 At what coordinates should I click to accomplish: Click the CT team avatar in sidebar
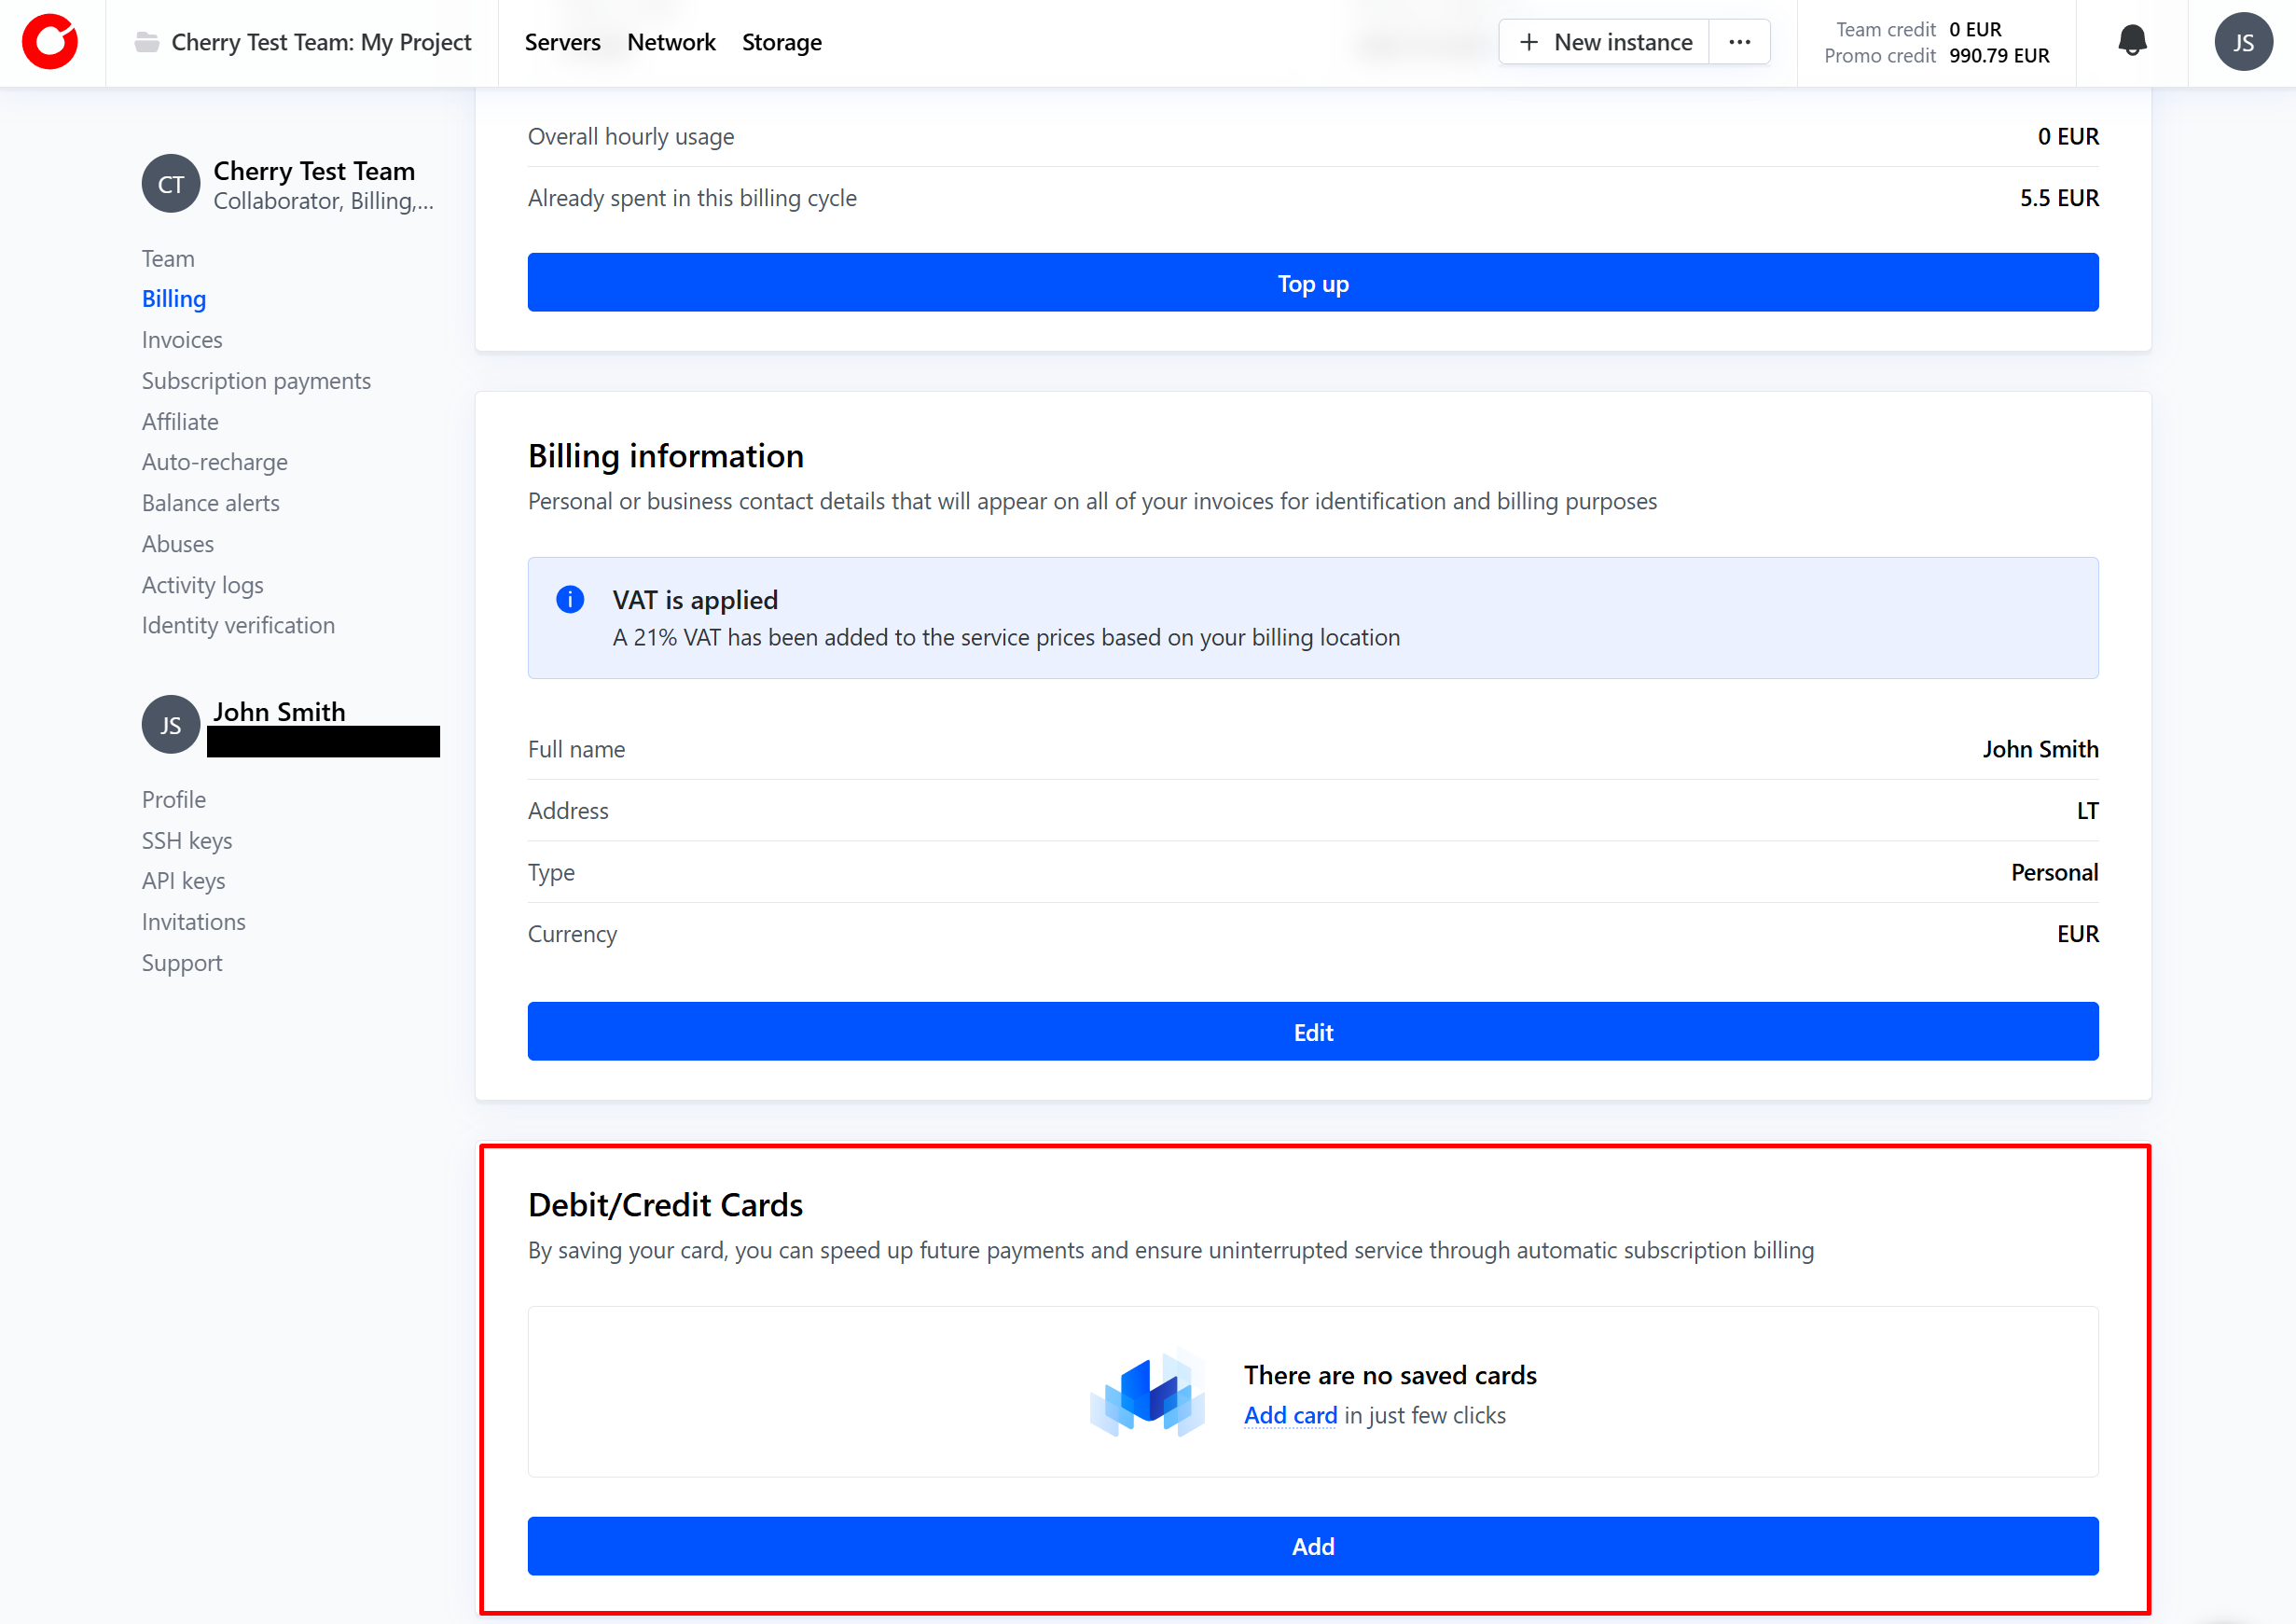pyautogui.click(x=171, y=184)
